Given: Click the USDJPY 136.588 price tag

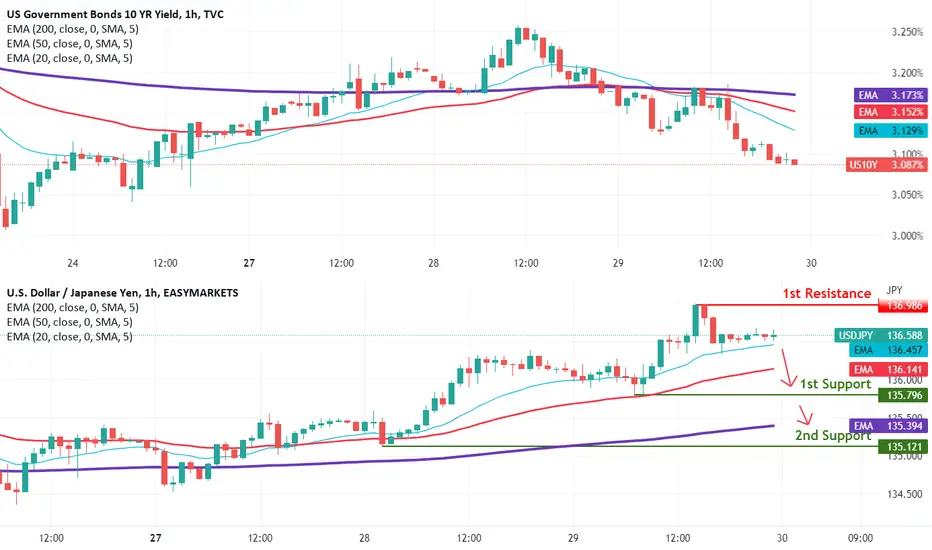Looking at the screenshot, I should click(881, 335).
